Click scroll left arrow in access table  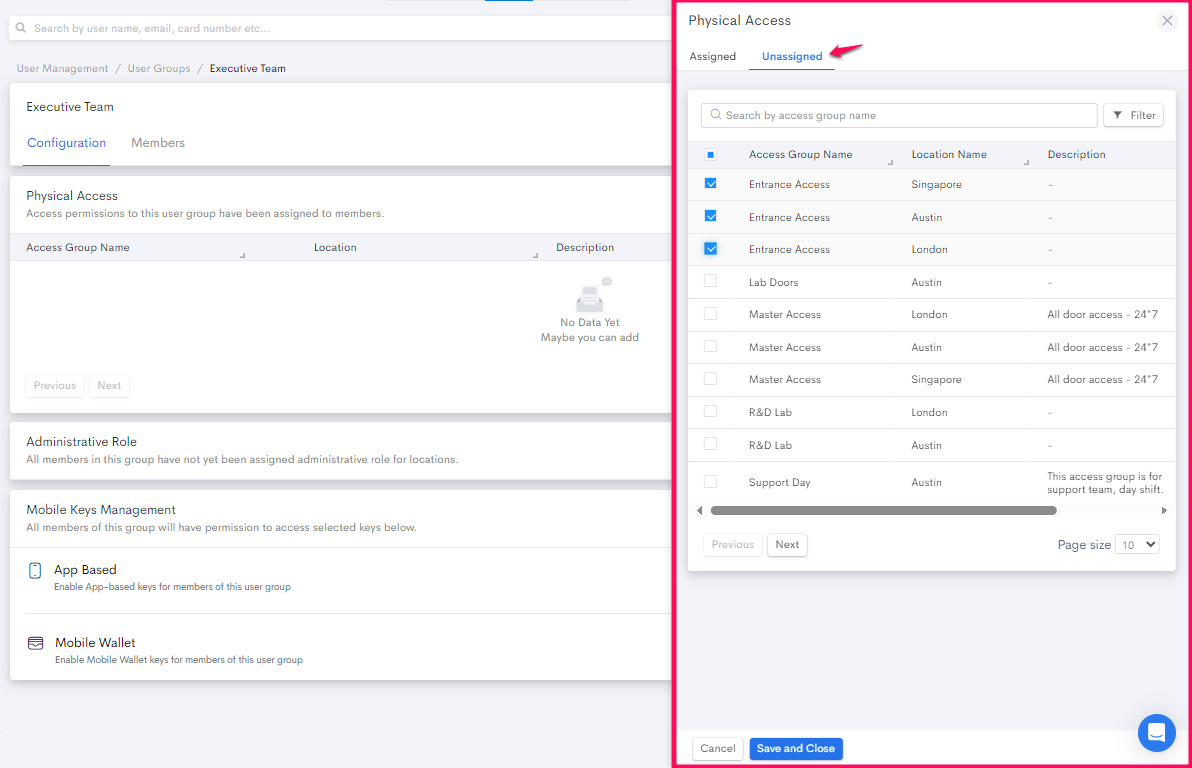point(699,511)
